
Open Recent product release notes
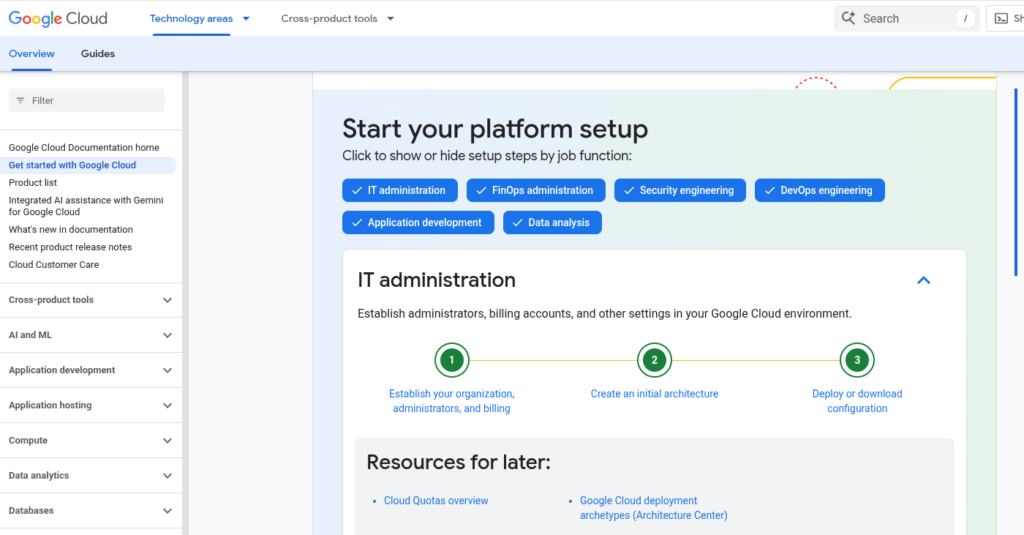click(70, 247)
